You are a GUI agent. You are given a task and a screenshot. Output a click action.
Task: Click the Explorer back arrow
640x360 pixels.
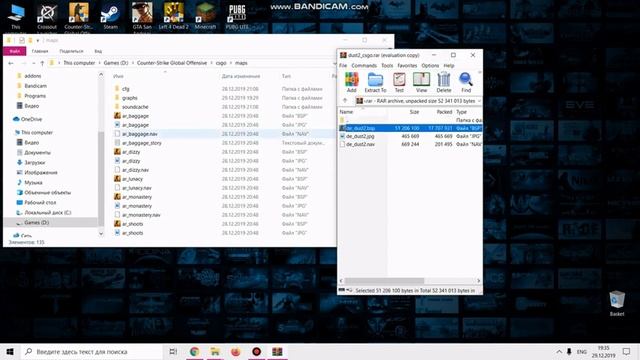coord(11,63)
